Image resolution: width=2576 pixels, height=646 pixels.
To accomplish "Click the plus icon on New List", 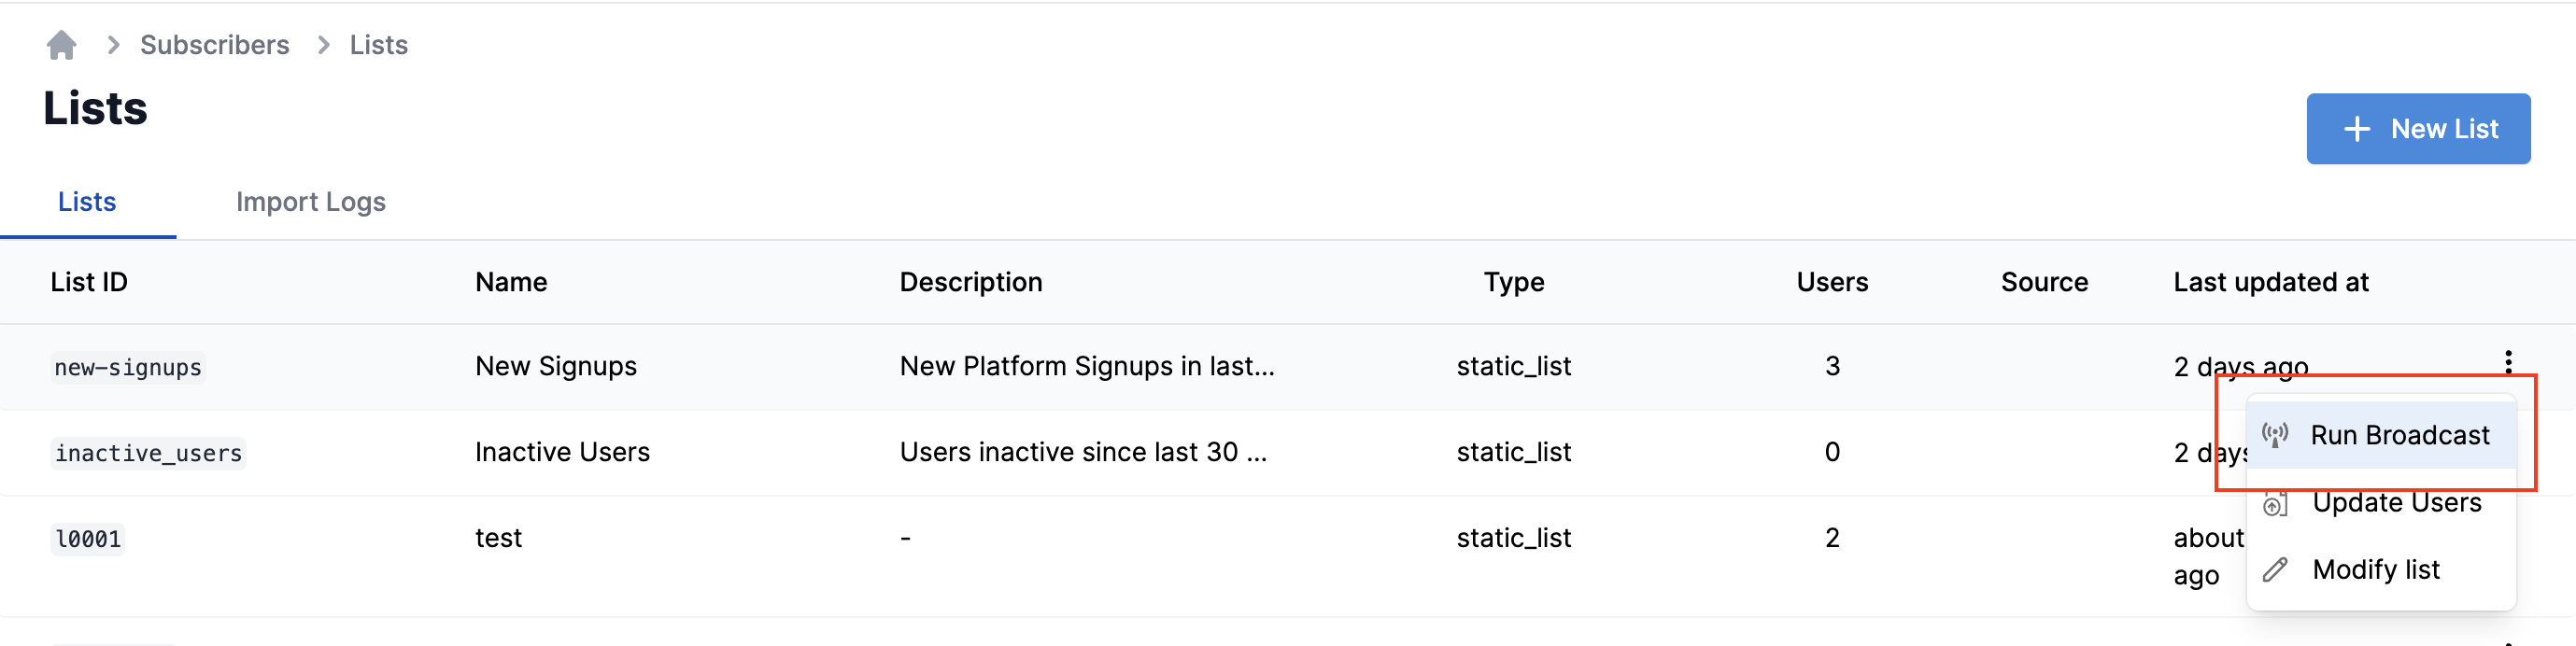I will tap(2356, 129).
